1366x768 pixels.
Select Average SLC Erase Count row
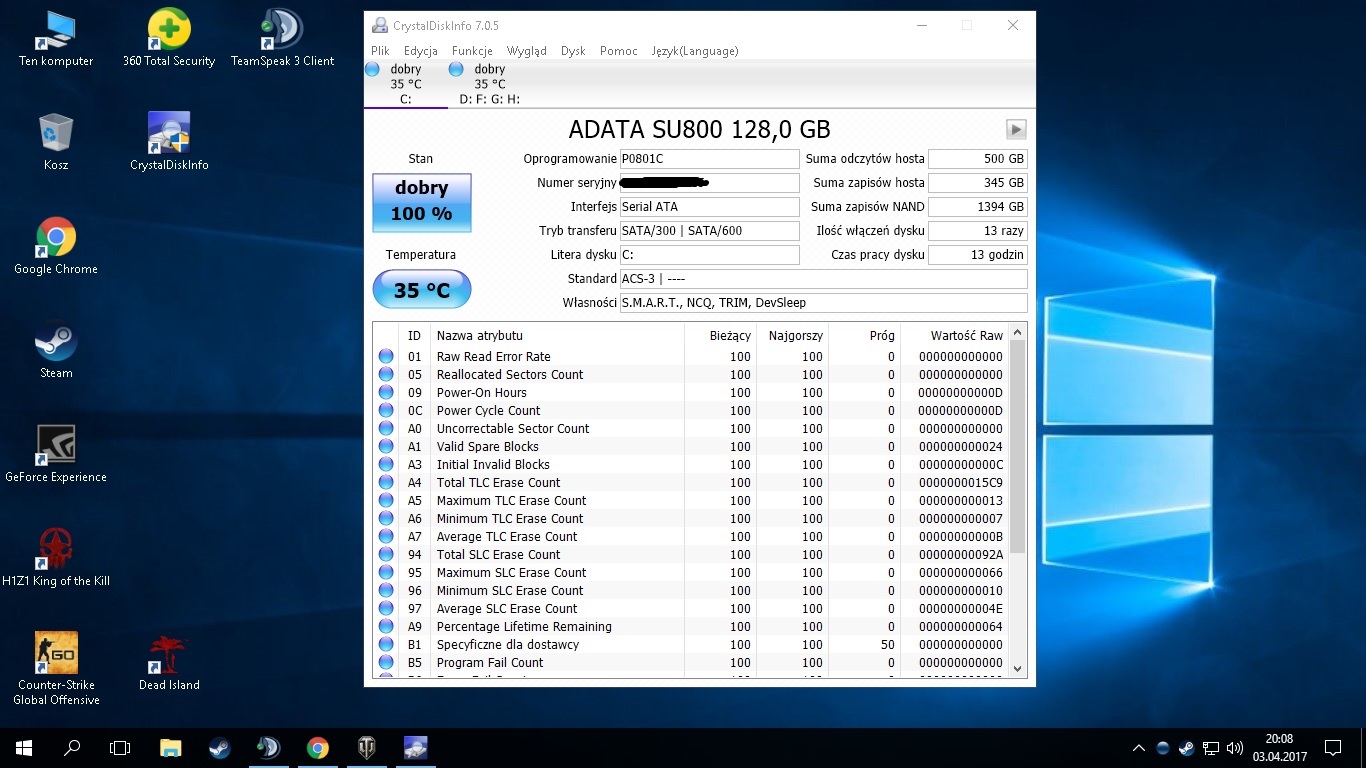click(691, 609)
